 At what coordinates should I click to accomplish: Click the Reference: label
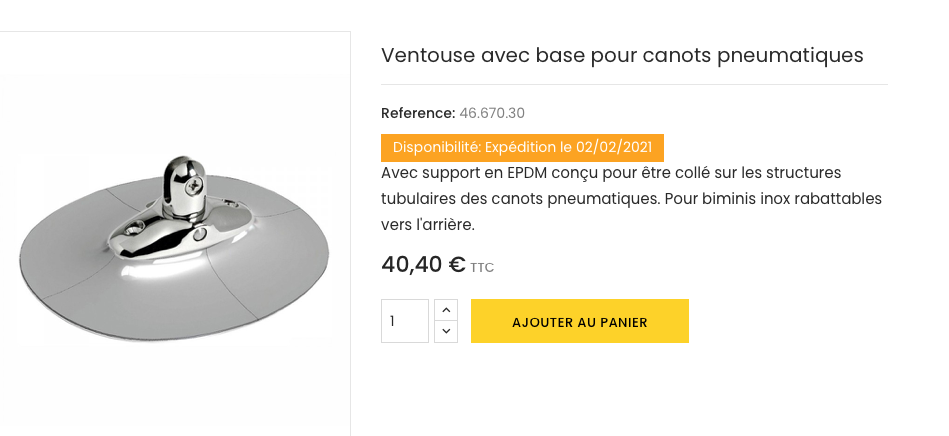[418, 113]
